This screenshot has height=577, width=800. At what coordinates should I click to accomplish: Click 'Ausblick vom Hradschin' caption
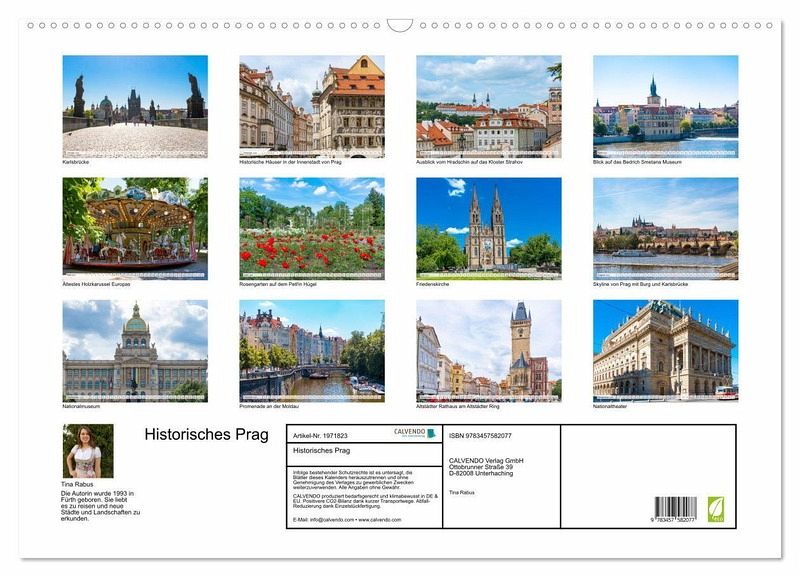click(469, 162)
